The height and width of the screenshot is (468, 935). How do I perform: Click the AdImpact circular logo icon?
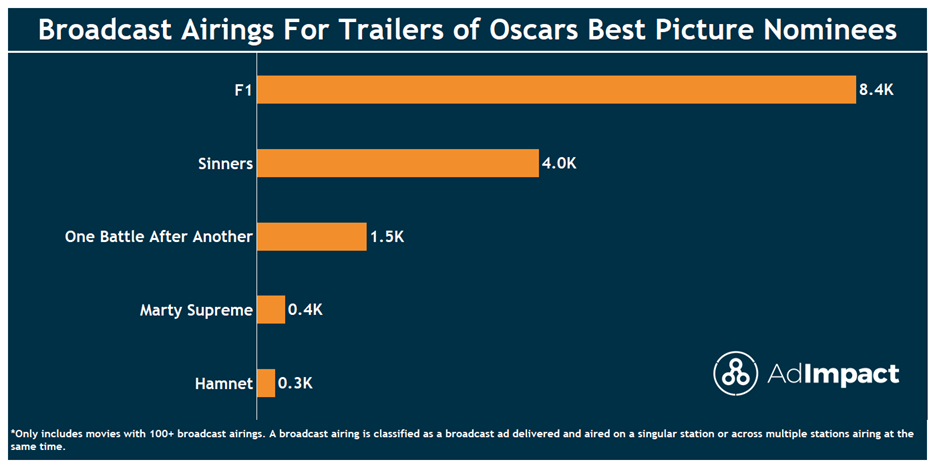735,373
